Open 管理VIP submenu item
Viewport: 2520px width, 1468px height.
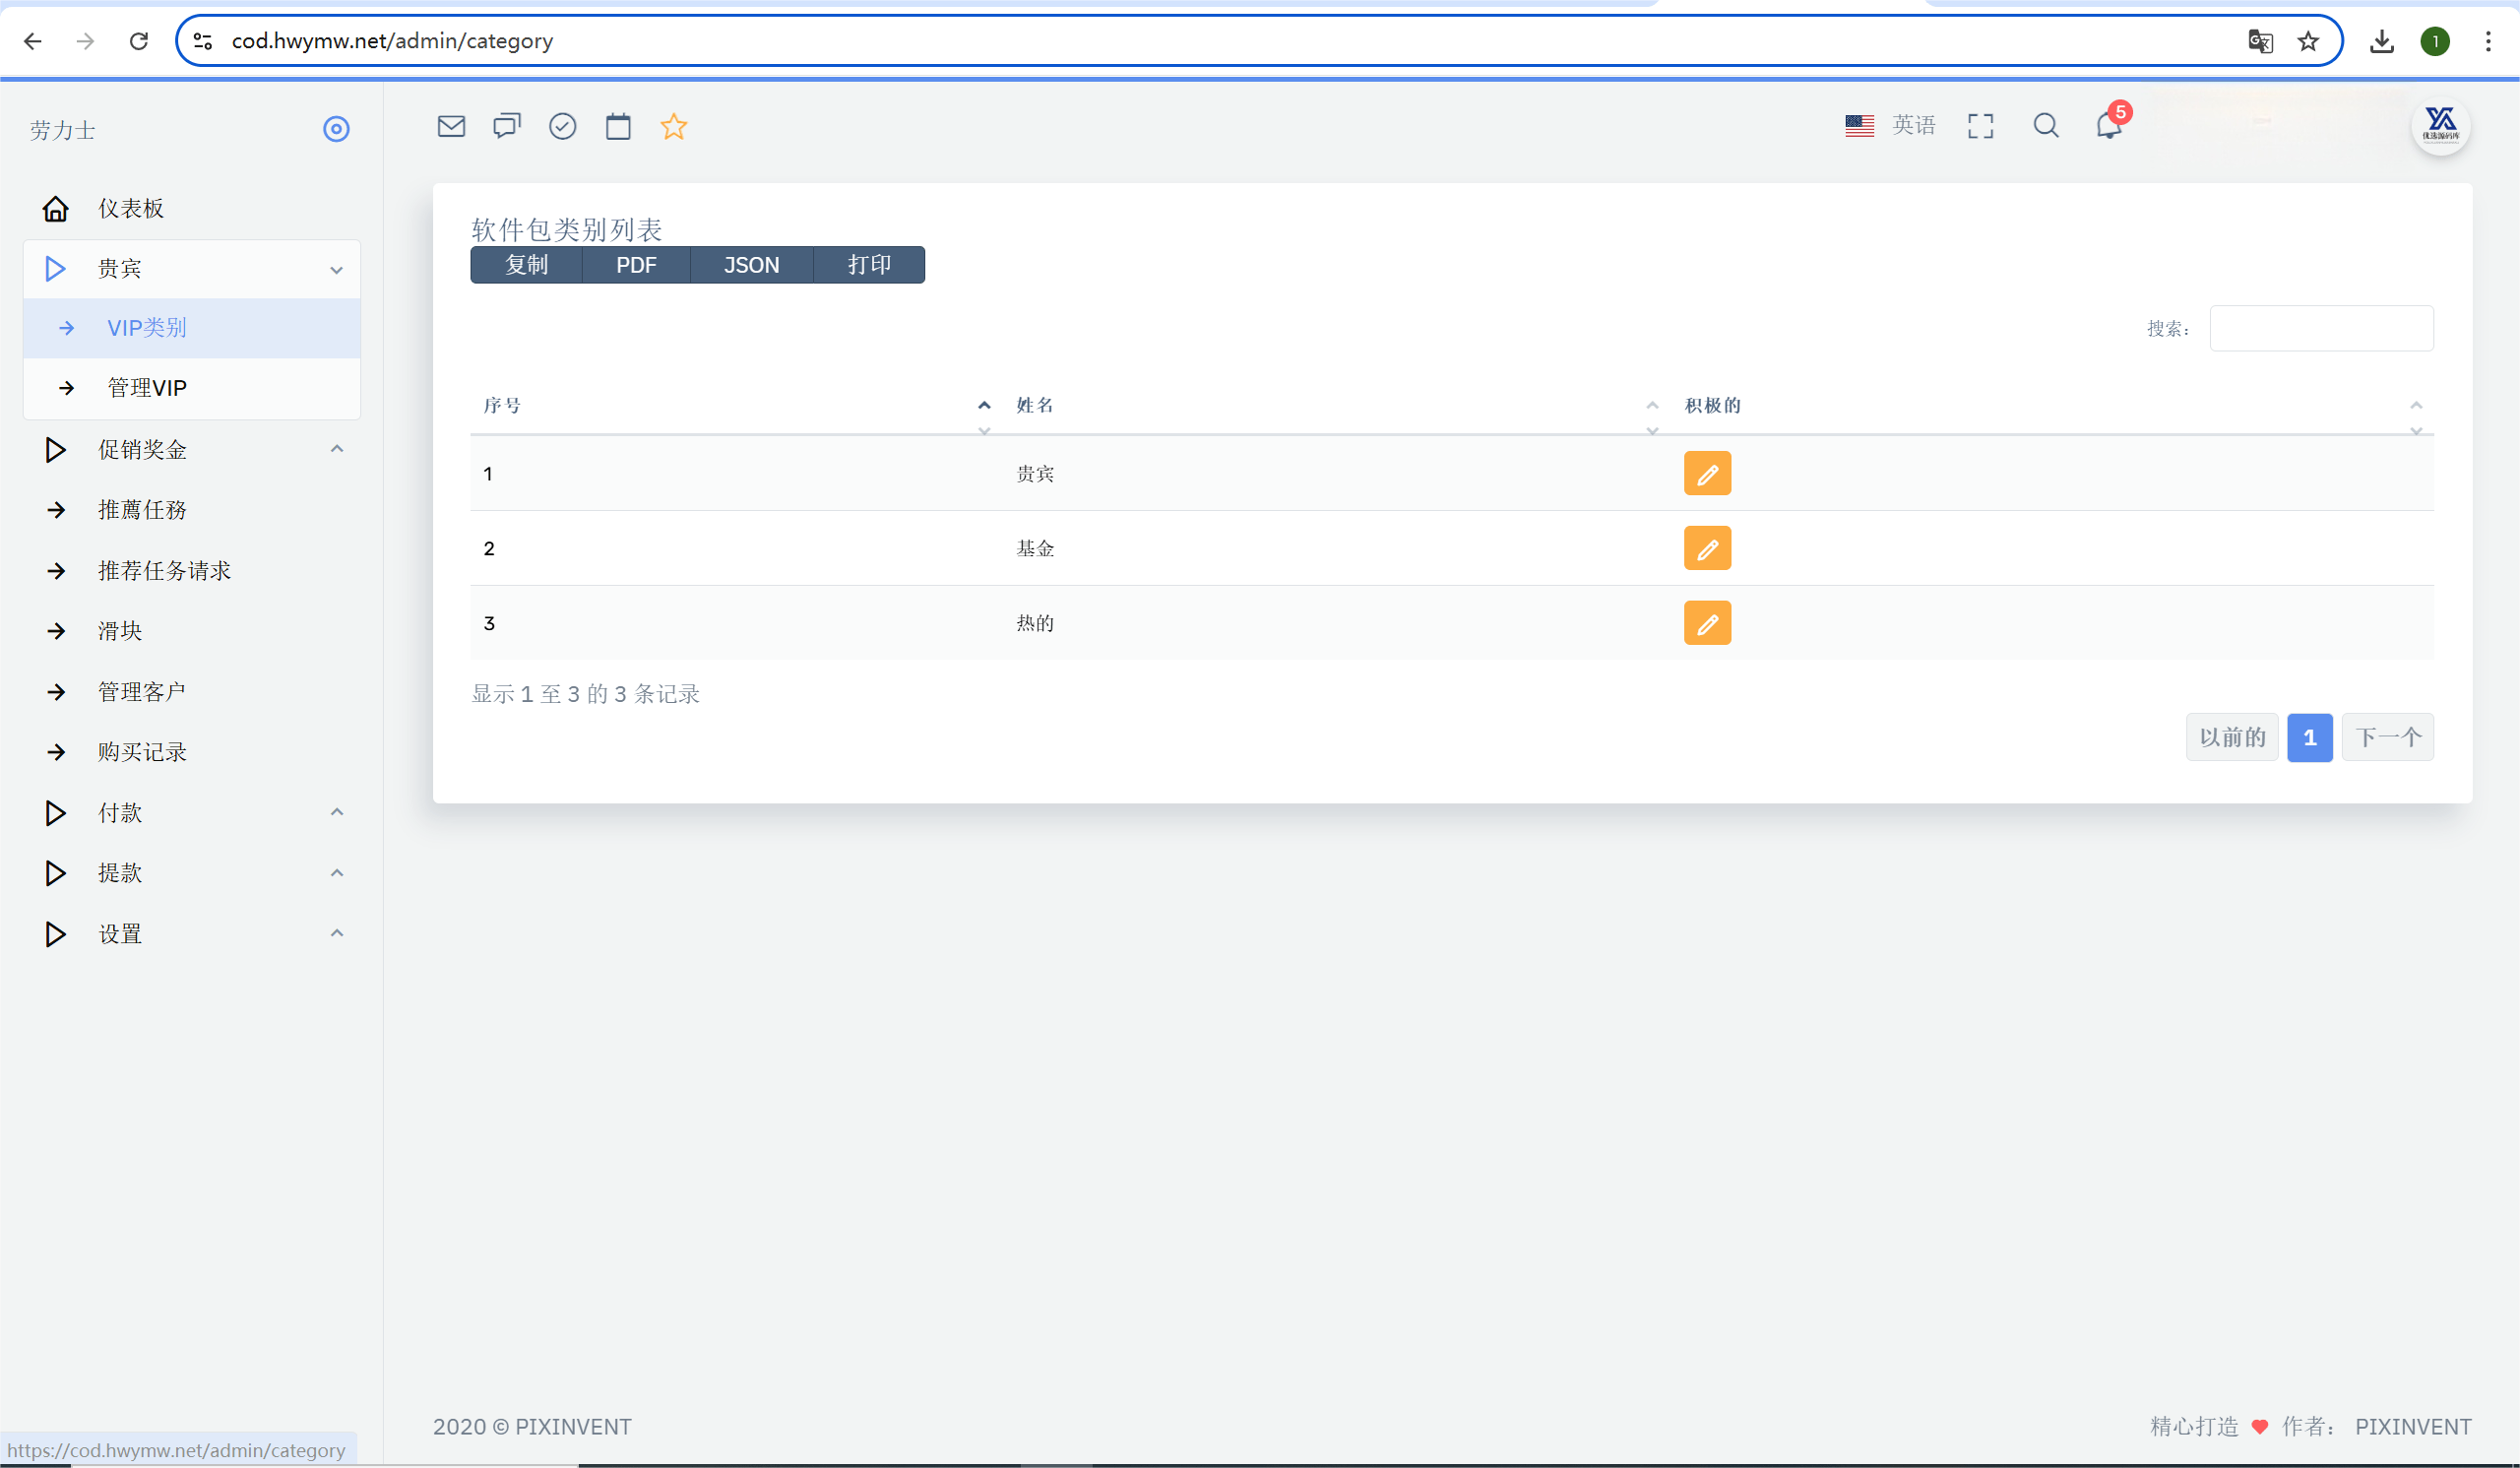point(147,388)
